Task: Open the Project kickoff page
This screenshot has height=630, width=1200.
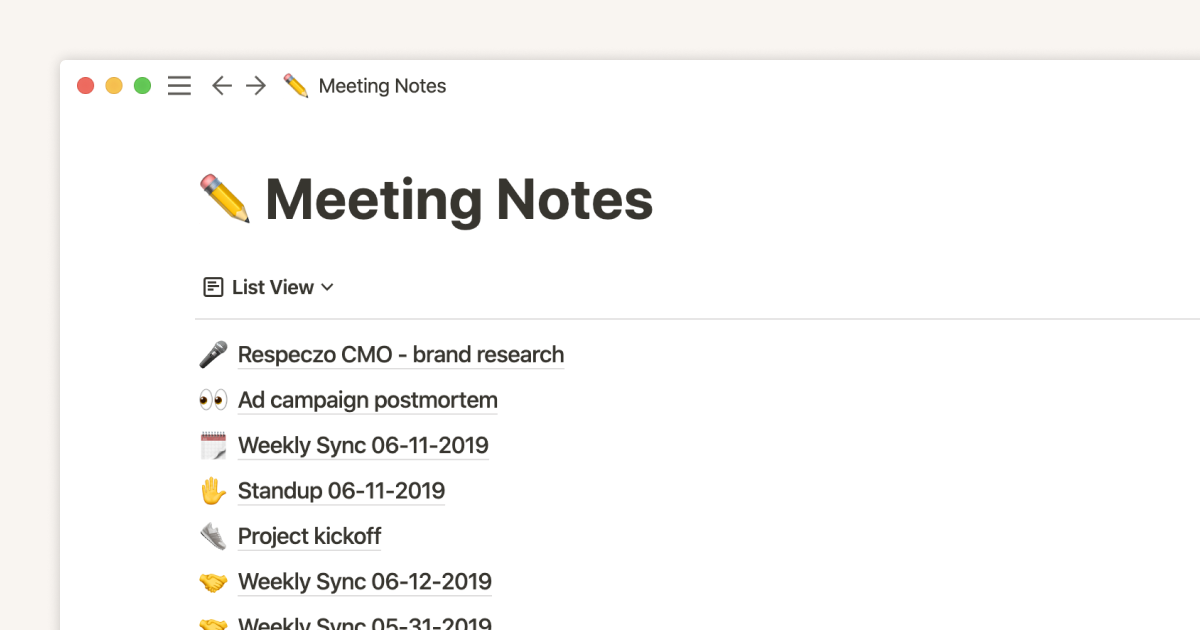Action: point(309,537)
